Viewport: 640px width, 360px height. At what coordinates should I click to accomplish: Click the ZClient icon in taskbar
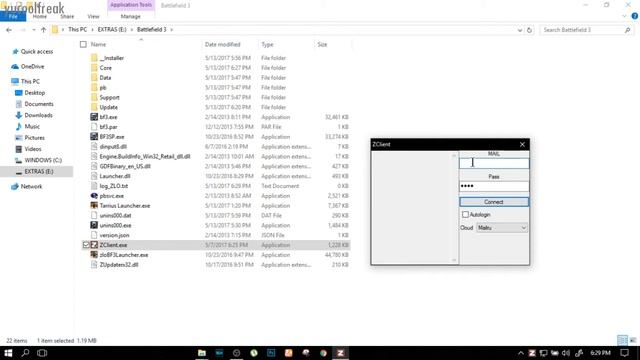tap(340, 353)
